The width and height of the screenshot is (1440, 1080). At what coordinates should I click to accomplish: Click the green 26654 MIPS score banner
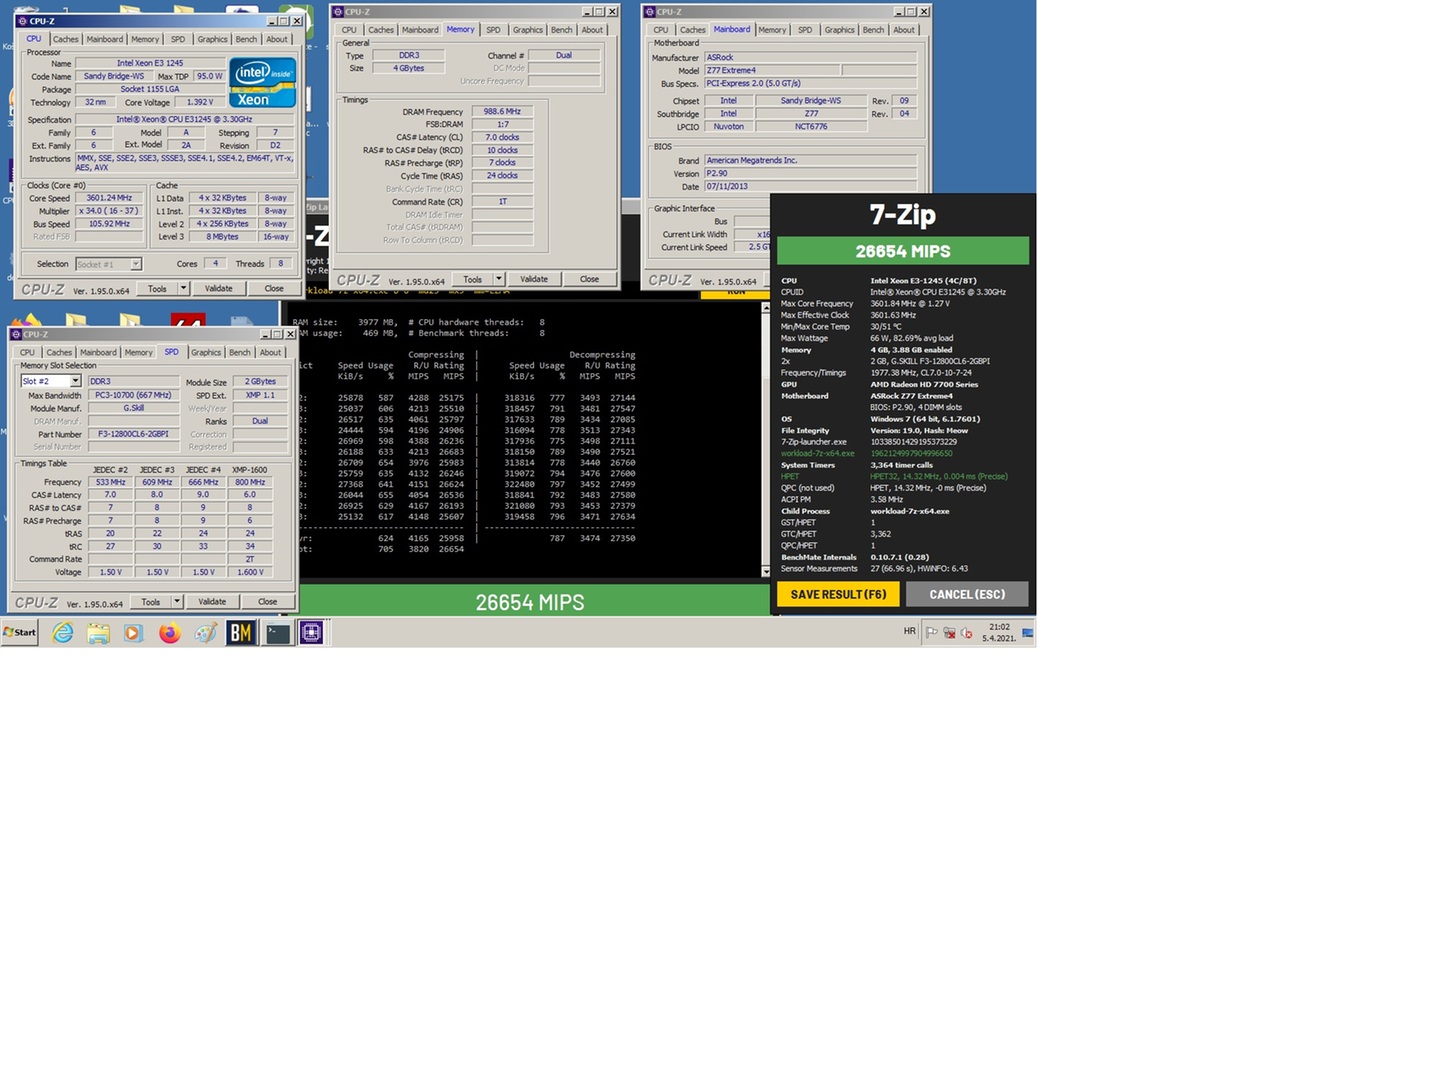tap(903, 251)
